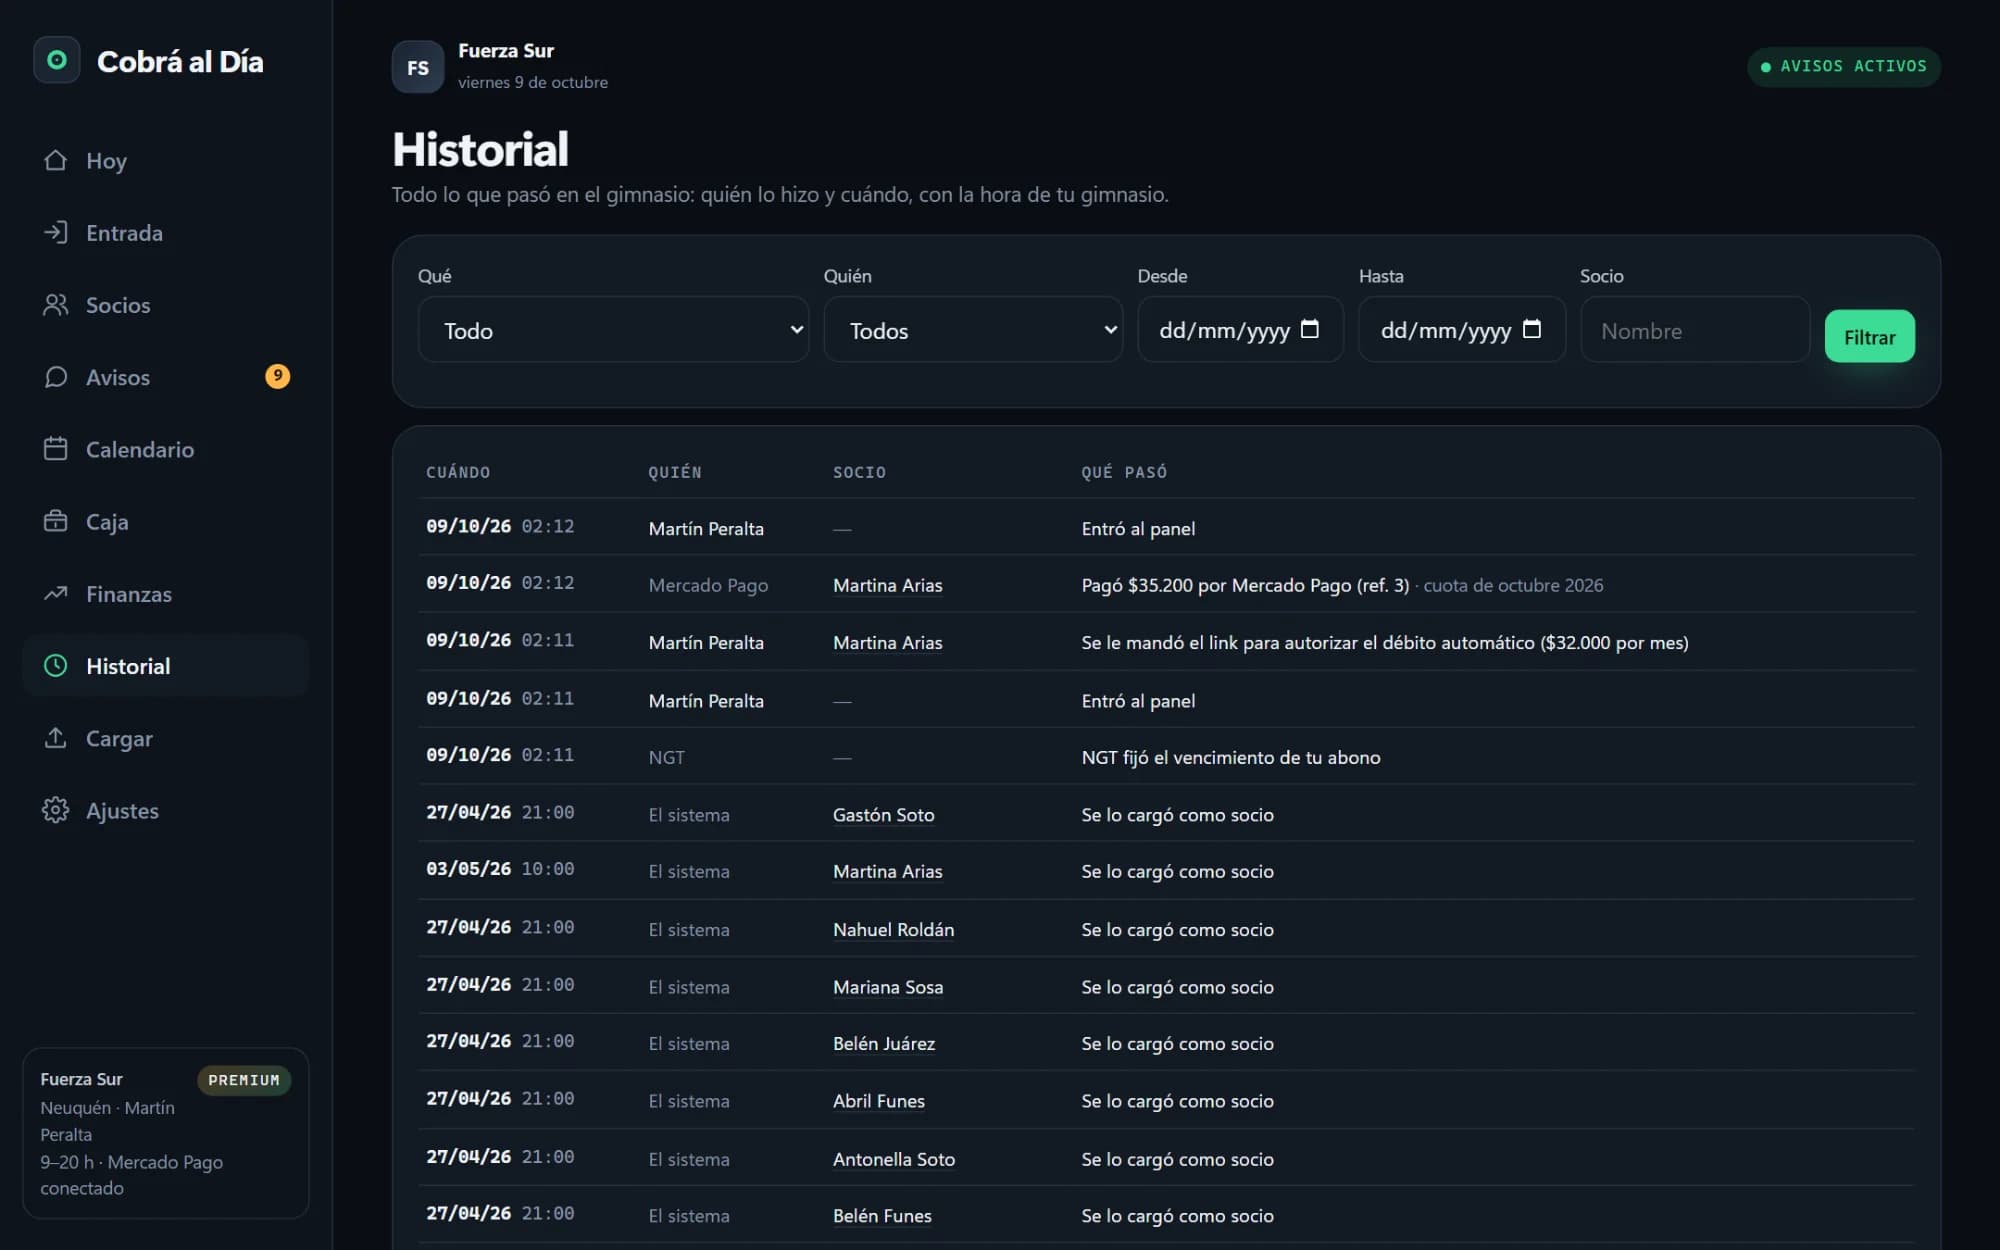Open socio link Nahuel Roldán
Image resolution: width=2000 pixels, height=1250 pixels.
893,930
